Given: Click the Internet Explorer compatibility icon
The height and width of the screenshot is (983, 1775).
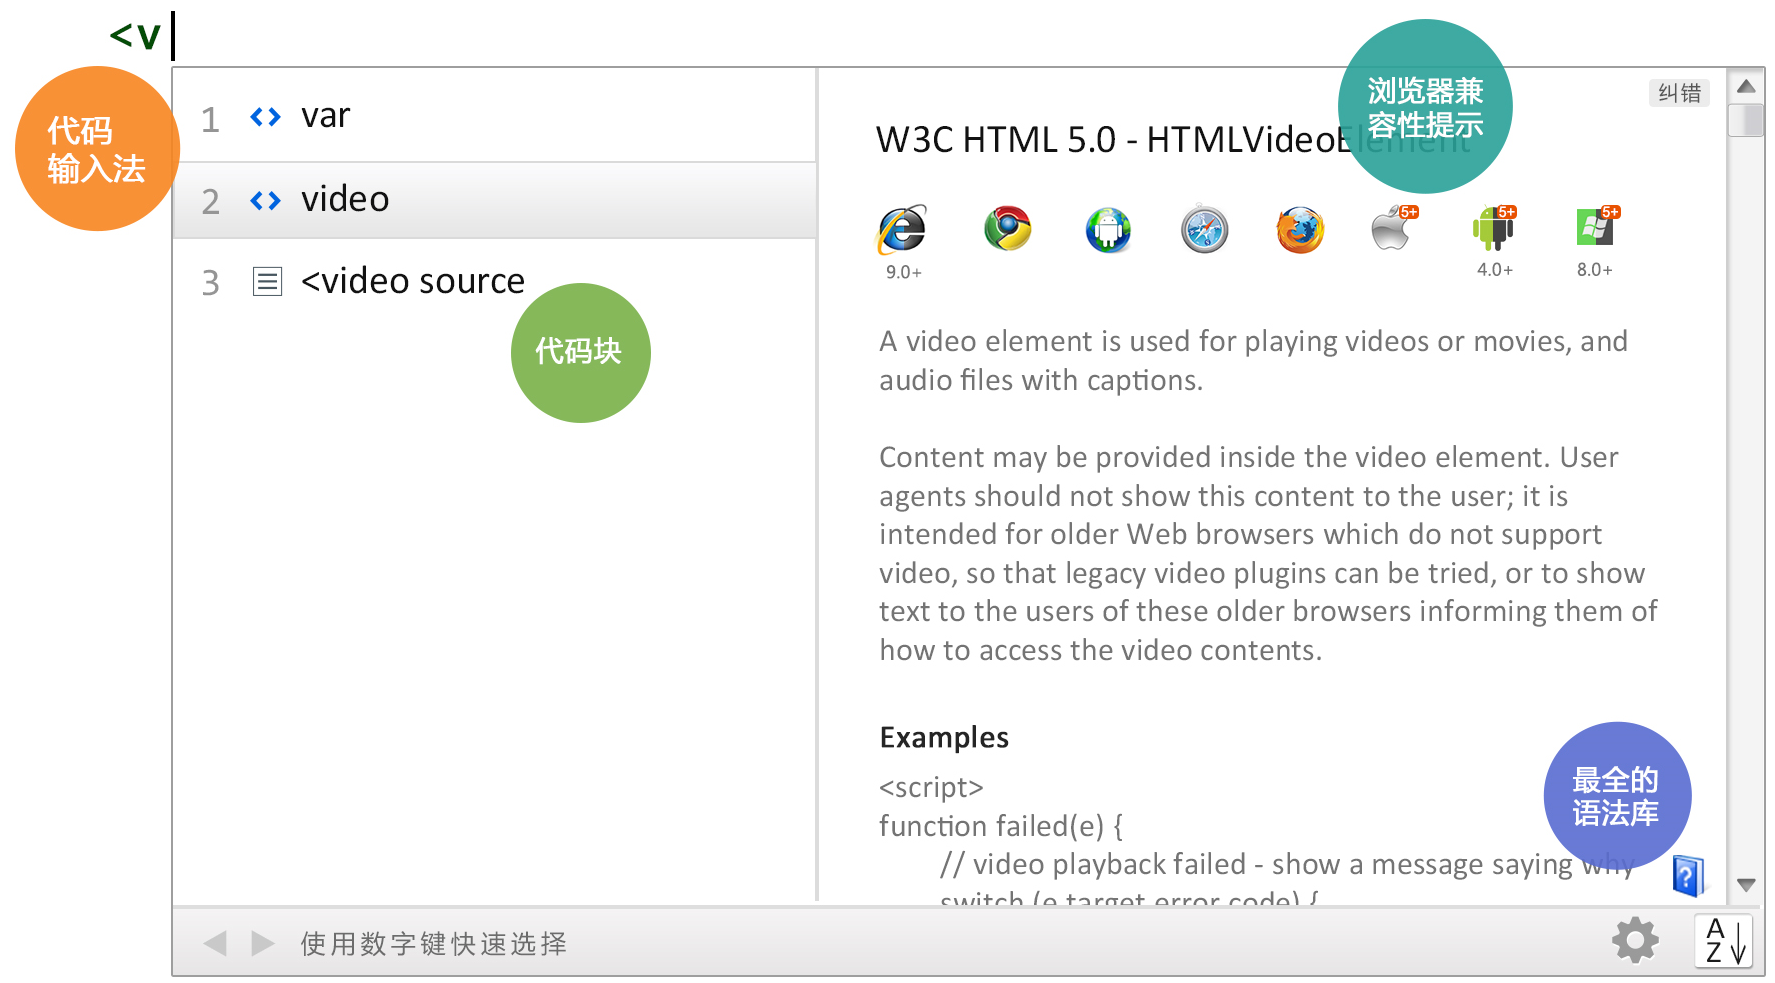Looking at the screenshot, I should (903, 230).
